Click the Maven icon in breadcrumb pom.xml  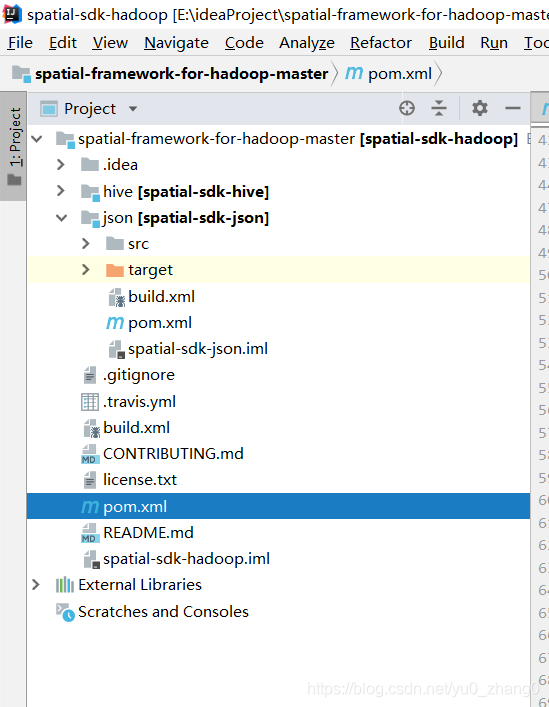354,73
